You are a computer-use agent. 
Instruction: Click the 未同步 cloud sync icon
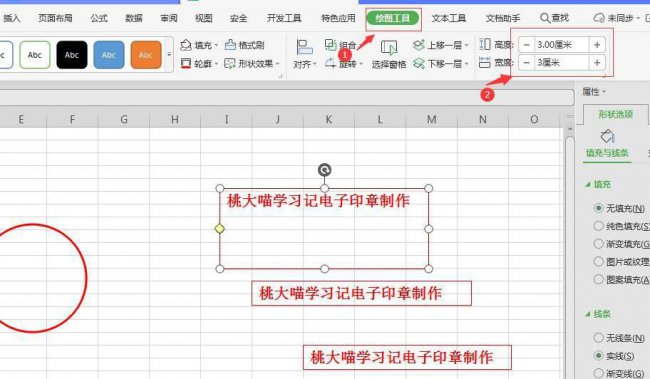coord(599,18)
